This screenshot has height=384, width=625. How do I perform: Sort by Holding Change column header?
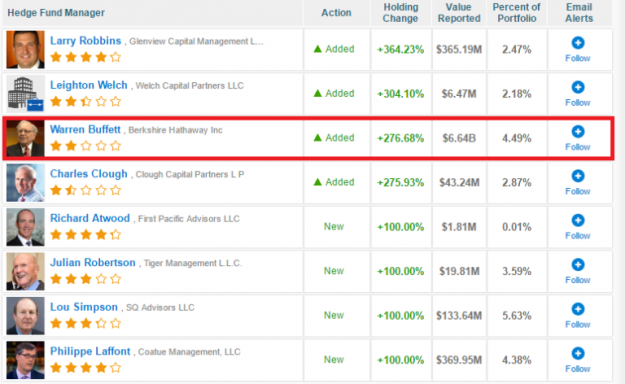click(x=401, y=13)
